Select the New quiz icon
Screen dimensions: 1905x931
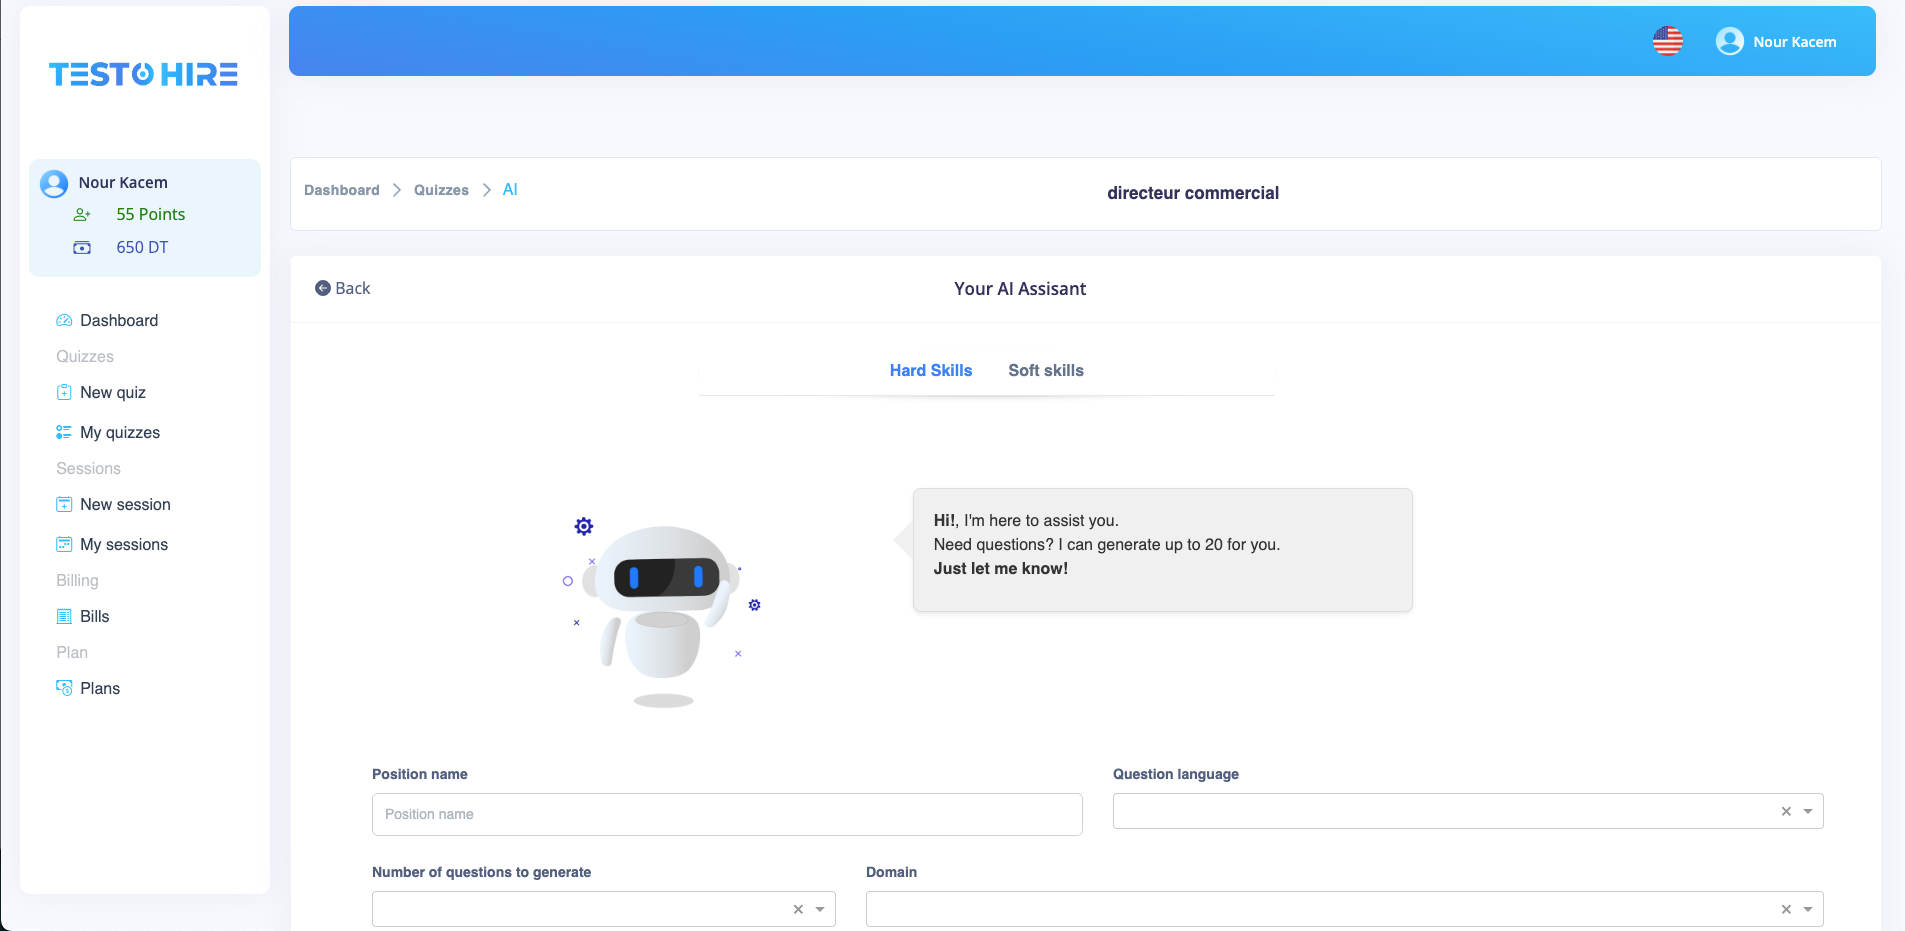click(64, 392)
